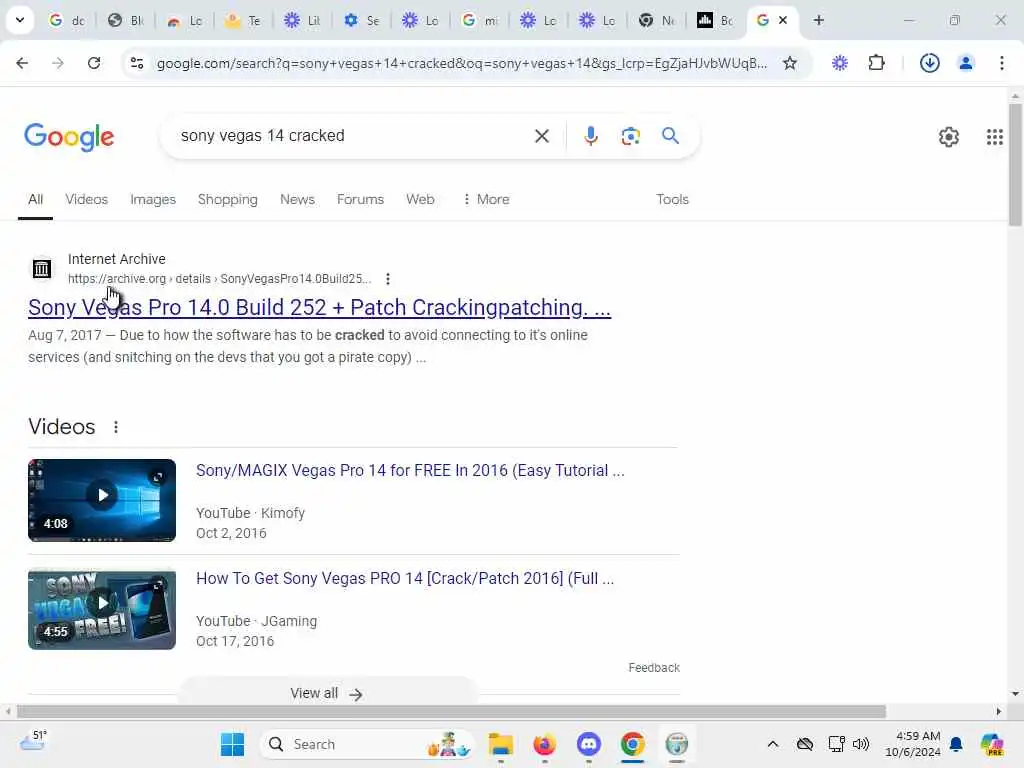
Task: Open the Extensions puzzle icon
Action: [876, 63]
